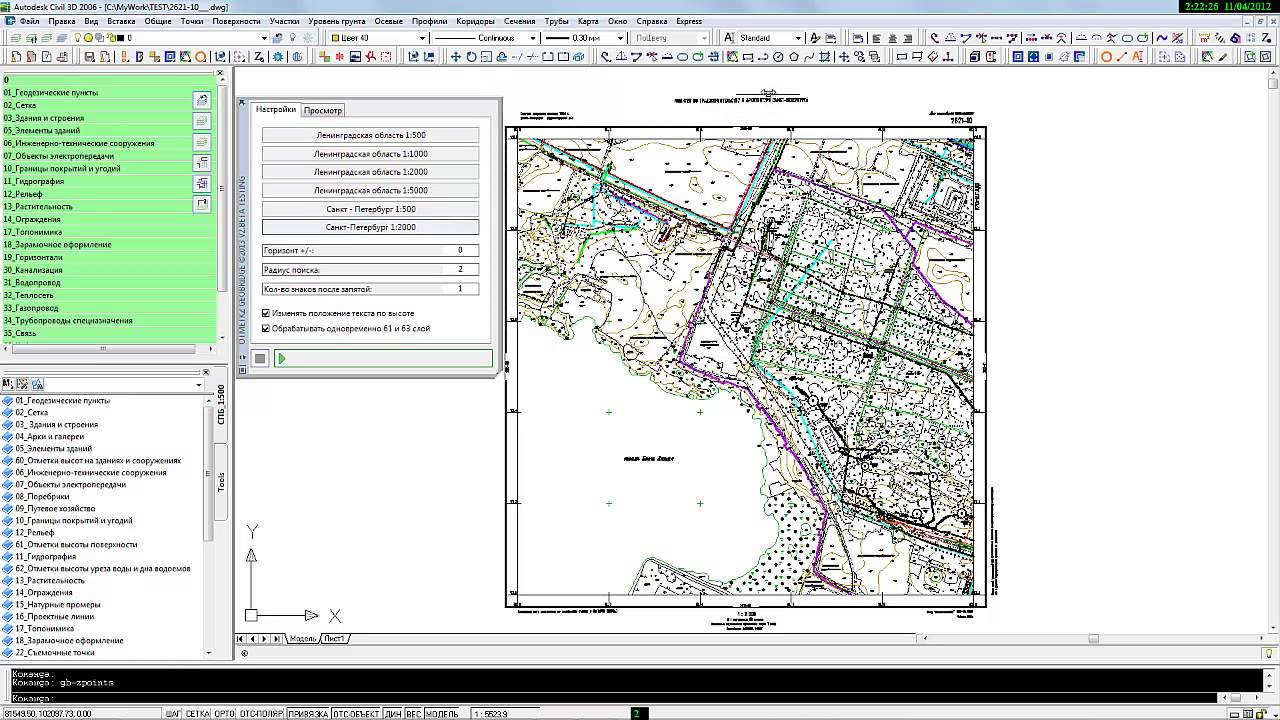
Task: Select the Hatch pattern tool icon
Action: click(x=824, y=57)
